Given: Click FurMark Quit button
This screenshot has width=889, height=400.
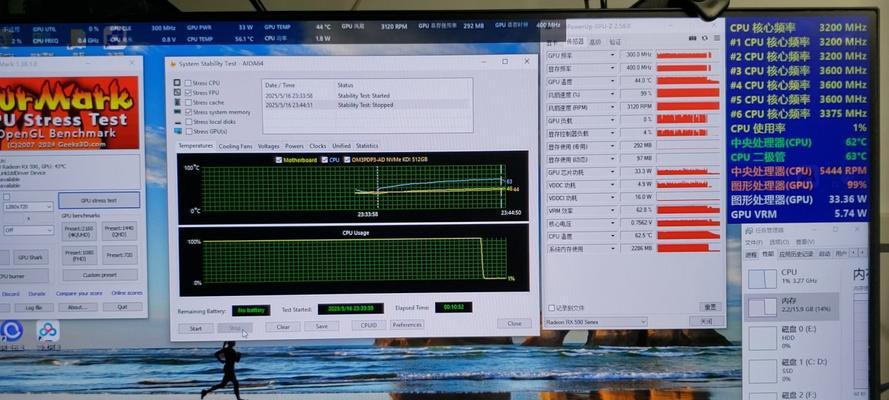Looking at the screenshot, I should click(122, 307).
